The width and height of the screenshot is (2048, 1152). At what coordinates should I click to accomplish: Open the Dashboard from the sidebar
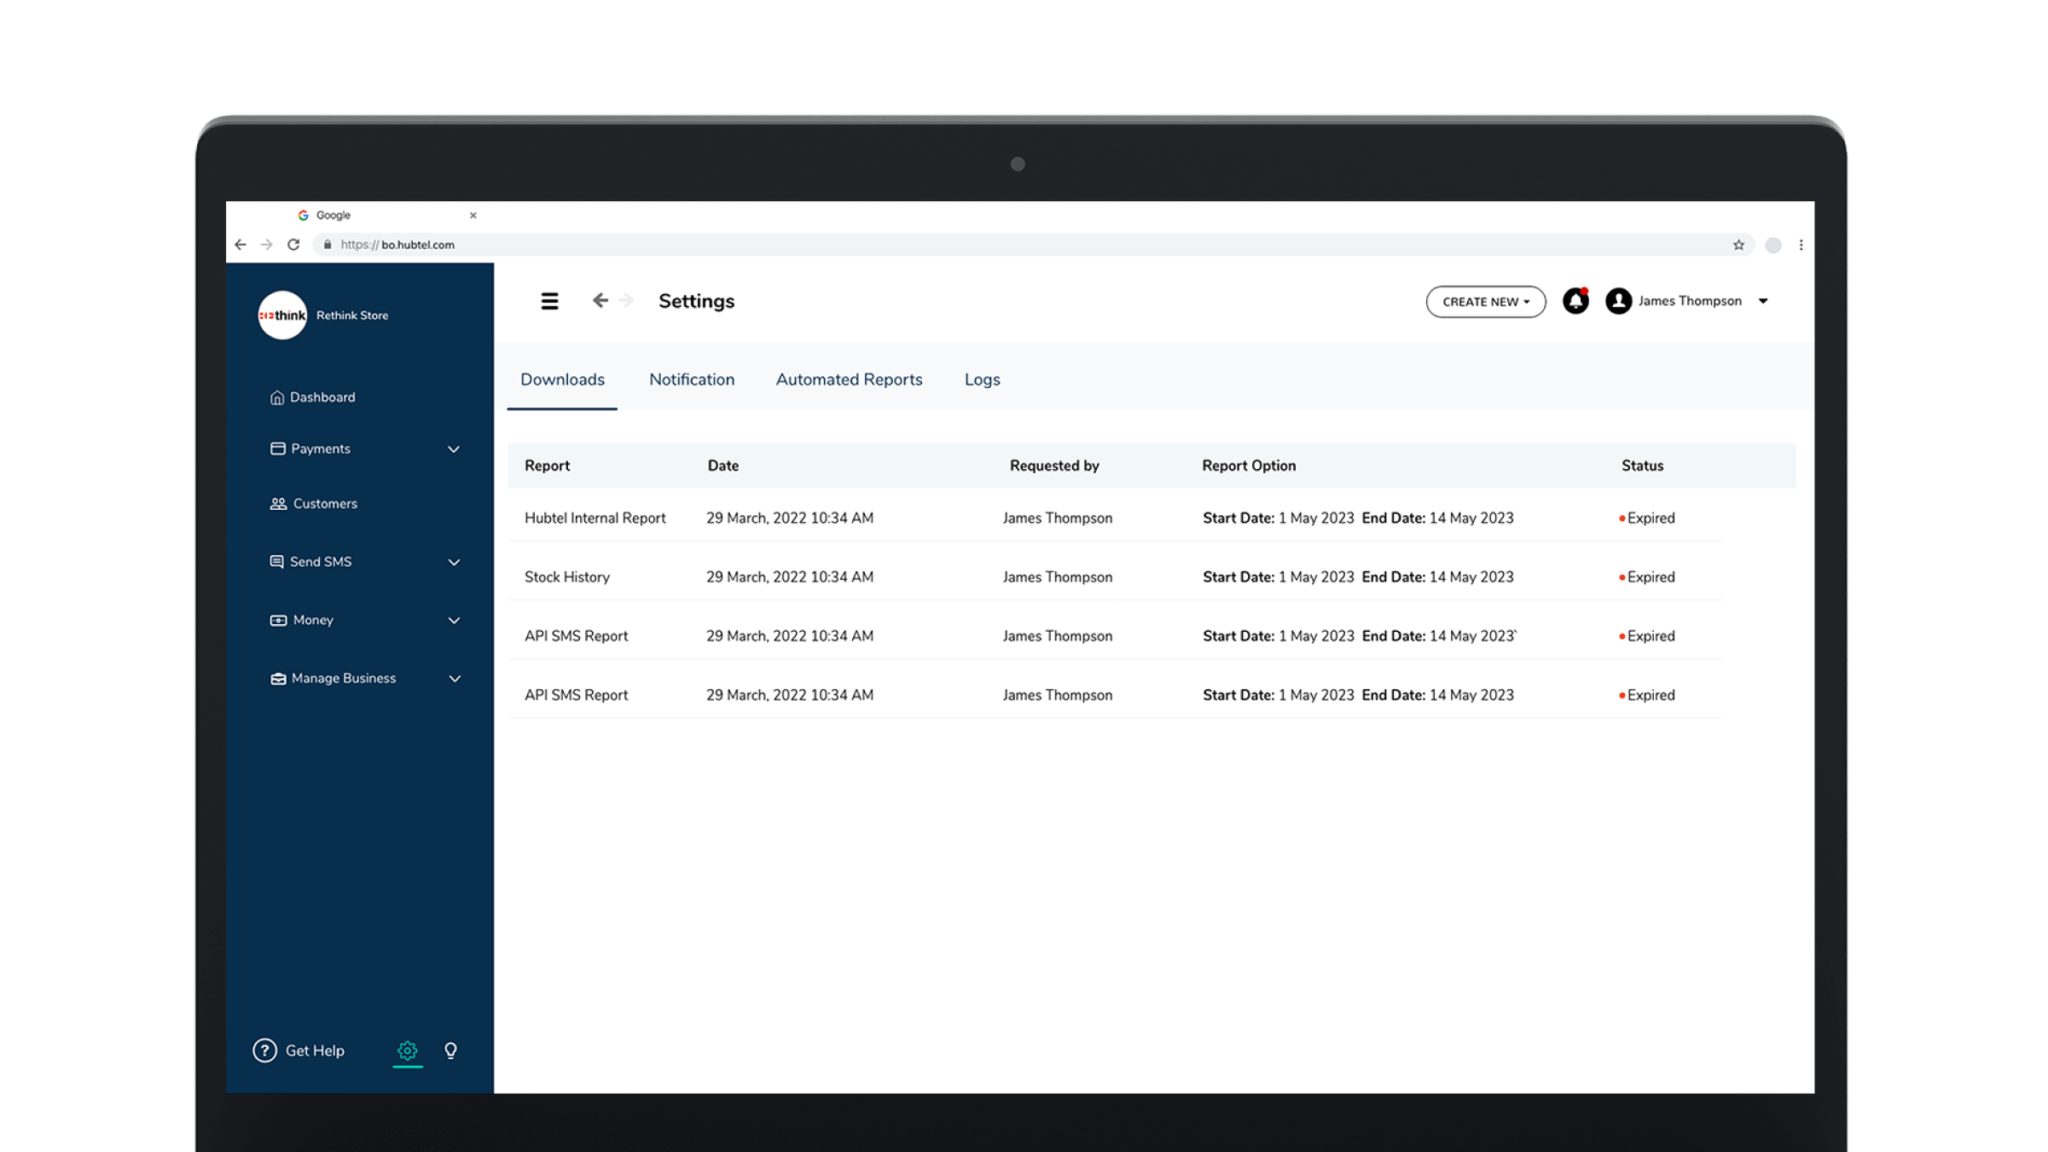(322, 397)
